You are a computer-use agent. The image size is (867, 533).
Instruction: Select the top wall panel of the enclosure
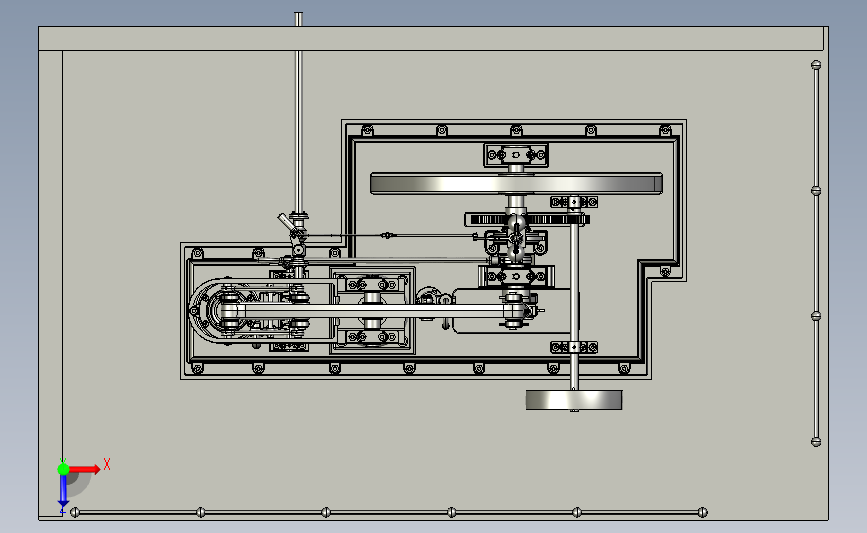tap(431, 39)
